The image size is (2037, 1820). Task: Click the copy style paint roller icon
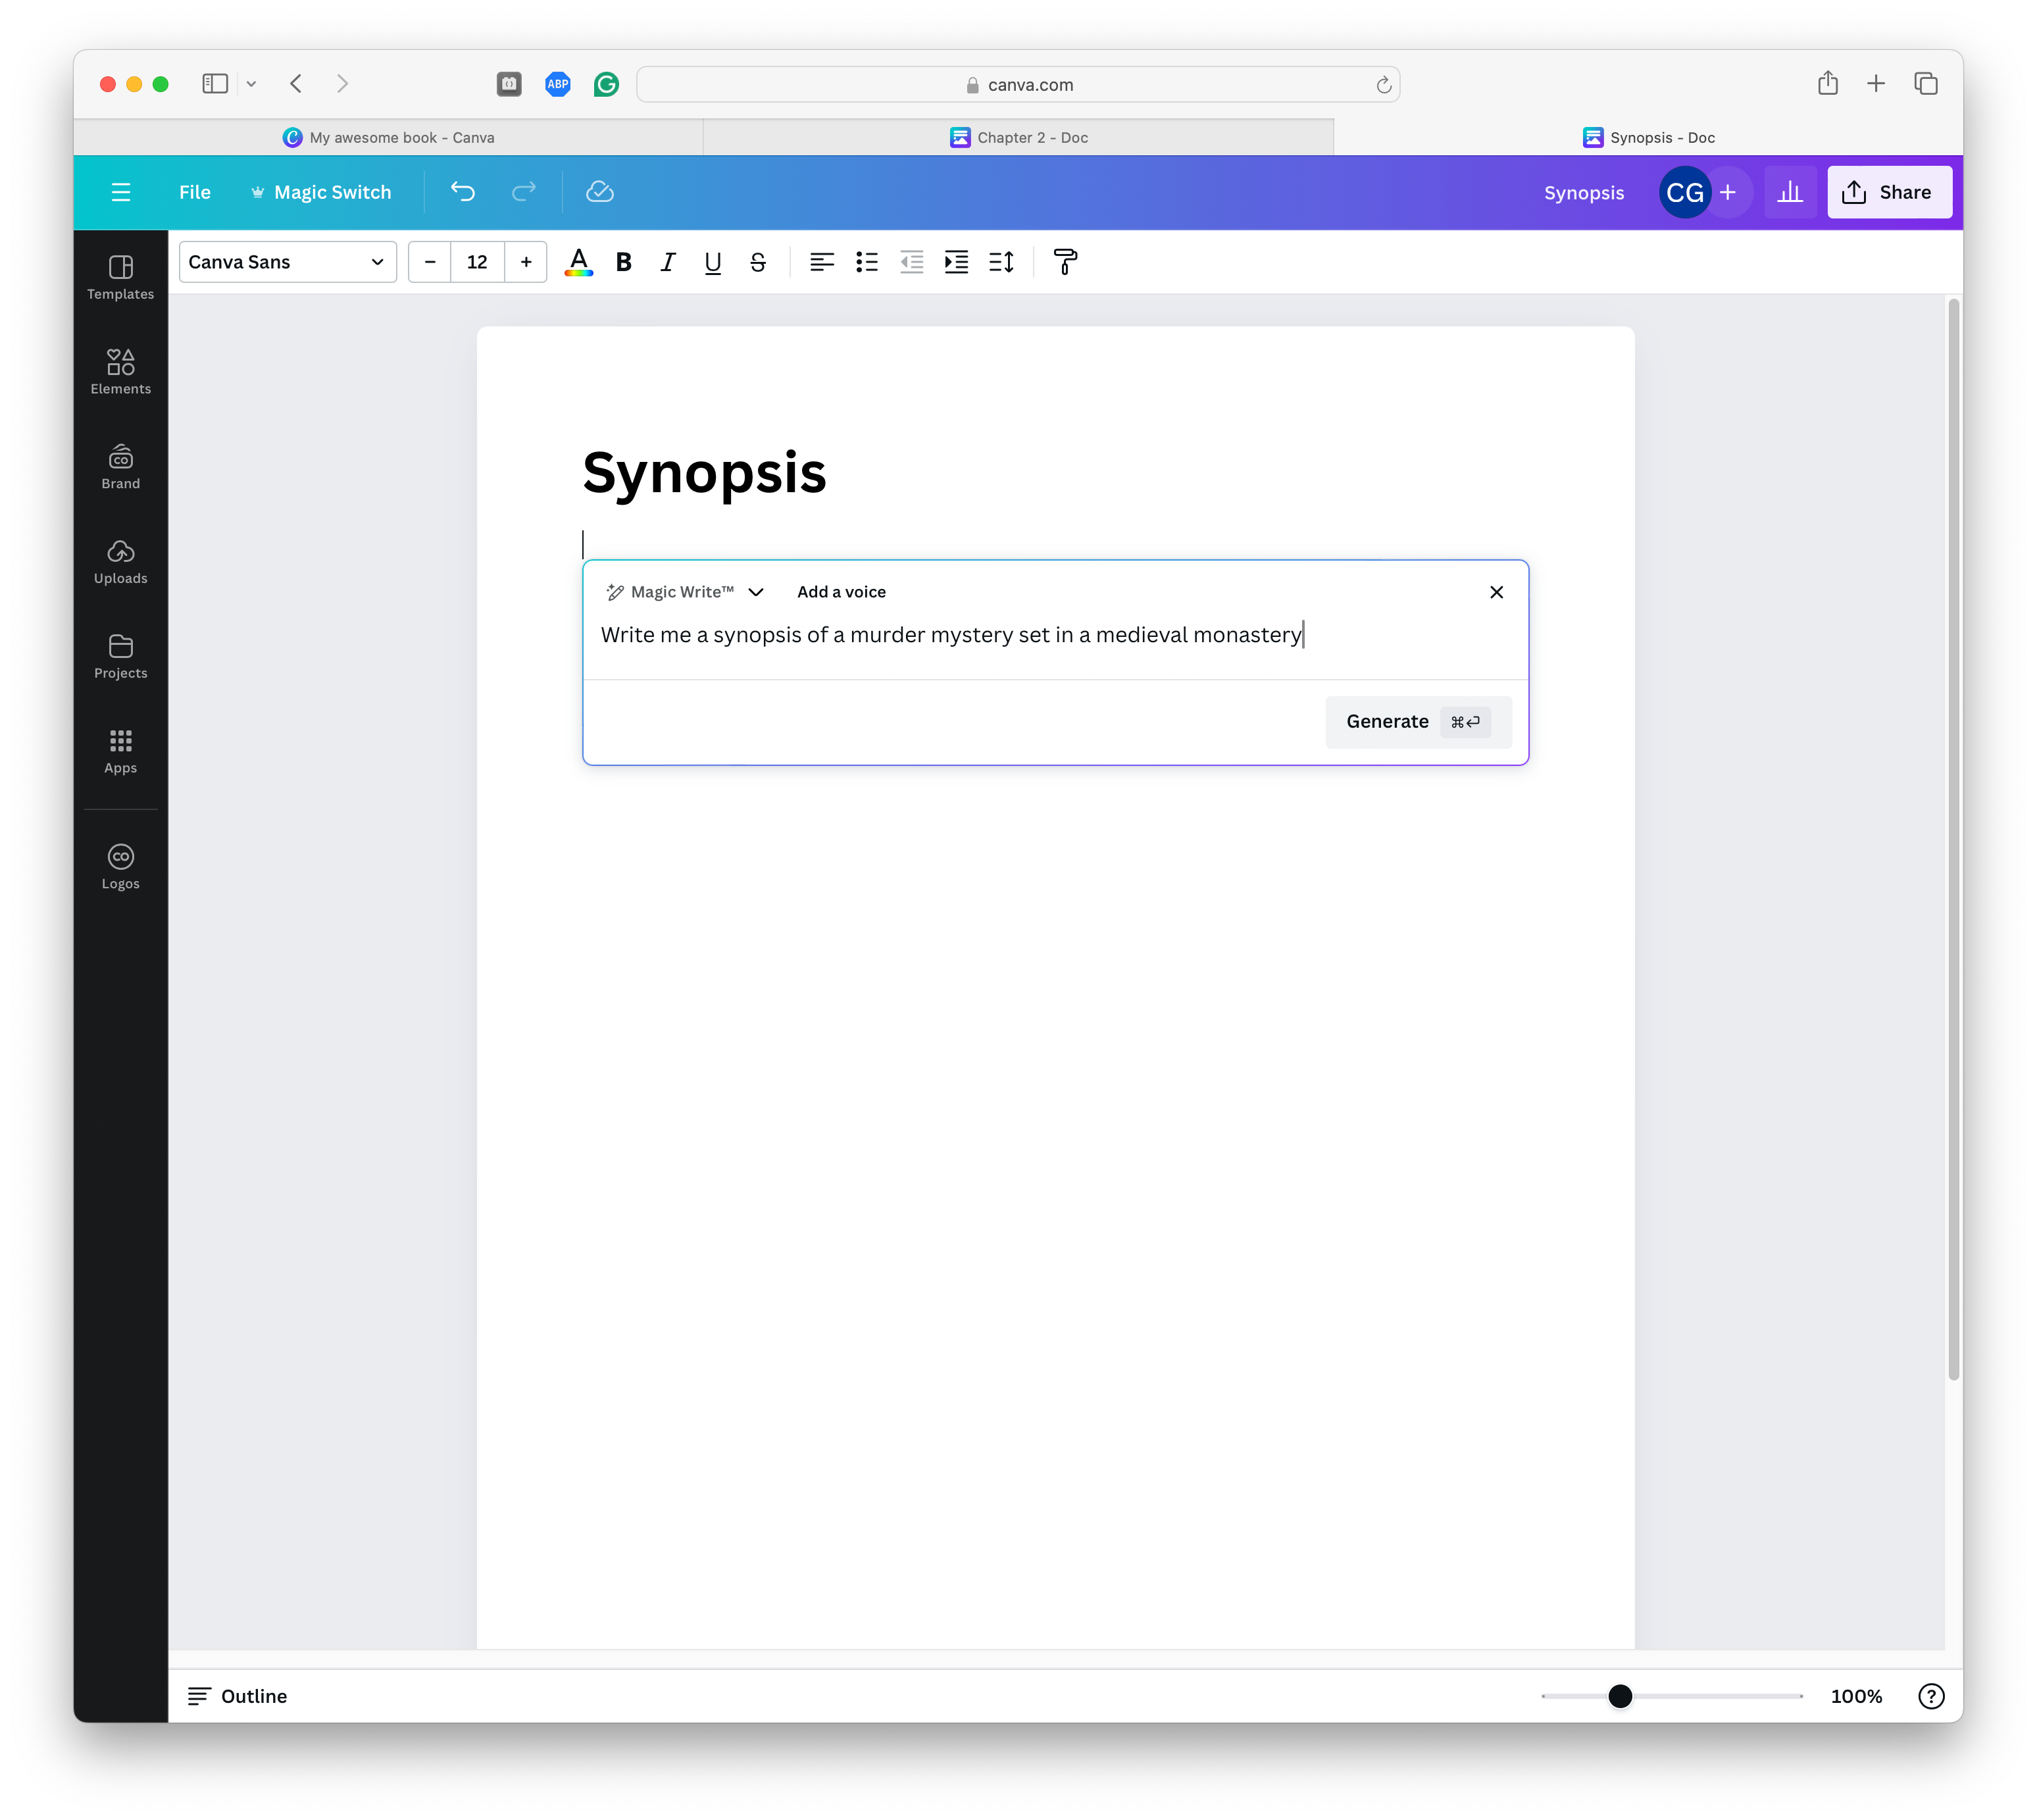pyautogui.click(x=1065, y=262)
